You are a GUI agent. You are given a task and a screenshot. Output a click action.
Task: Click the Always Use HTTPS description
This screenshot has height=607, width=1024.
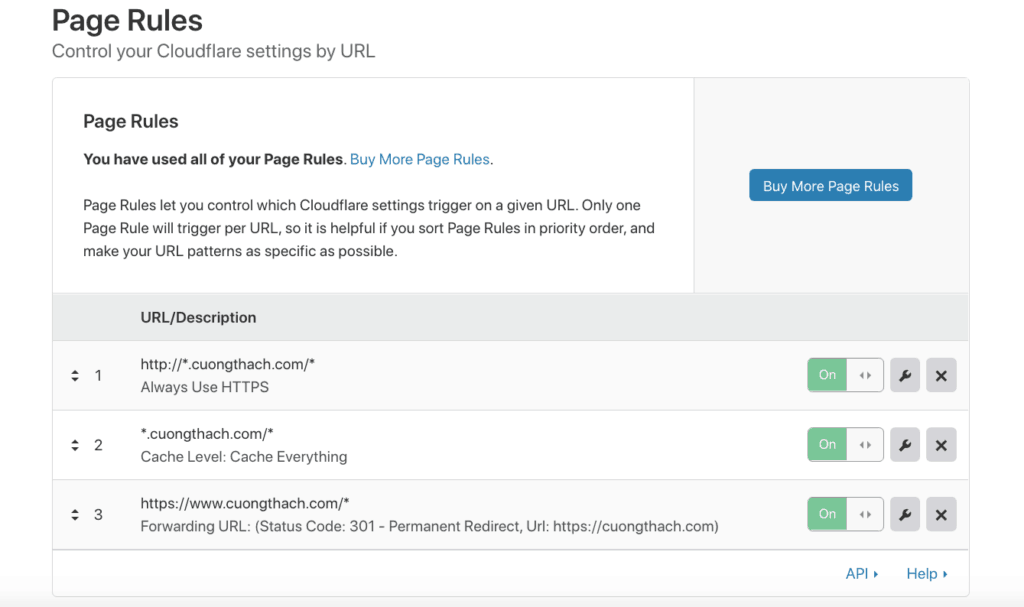click(204, 387)
